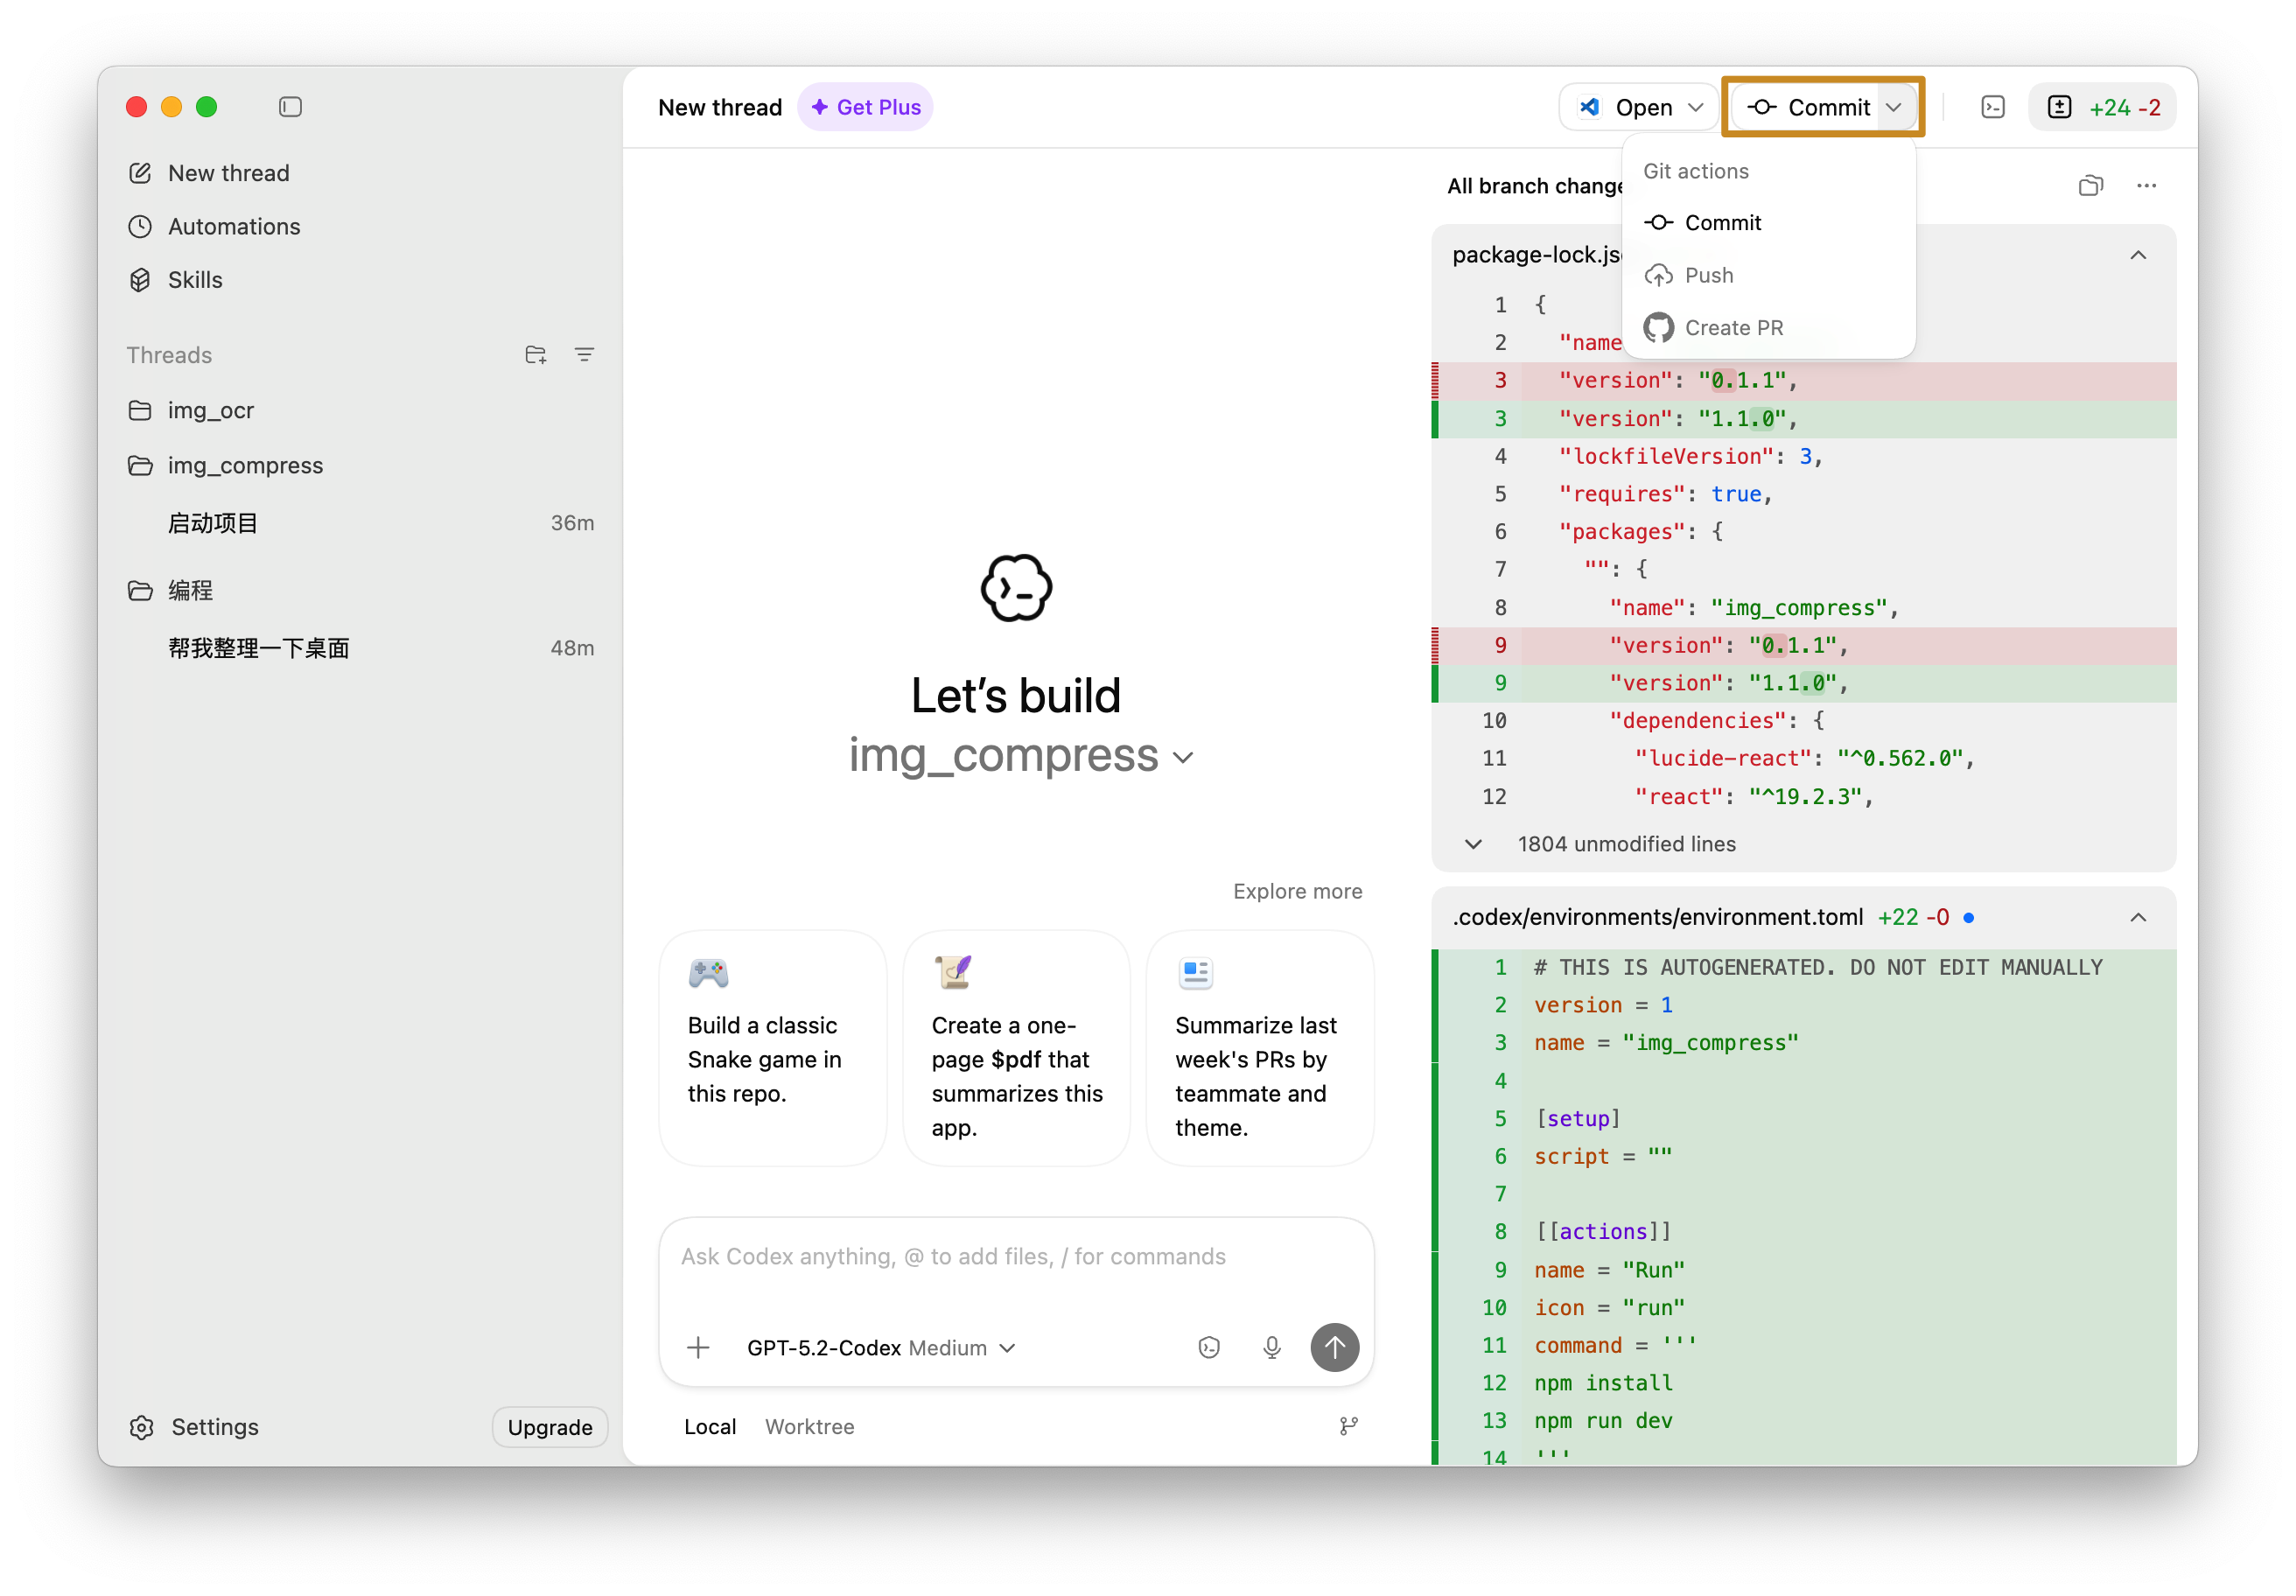Click the git branch icon below composer
The image size is (2296, 1596).
pos(1348,1426)
